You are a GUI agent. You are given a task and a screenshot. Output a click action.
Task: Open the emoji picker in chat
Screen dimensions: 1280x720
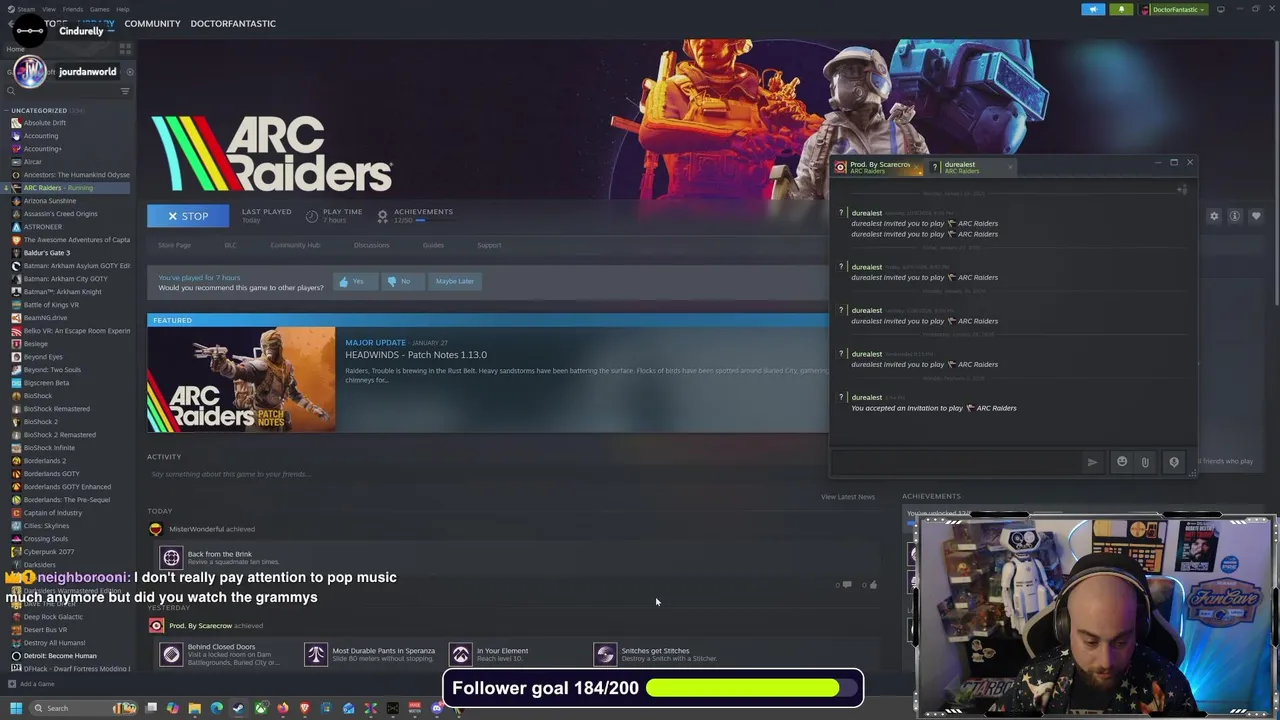(1122, 462)
